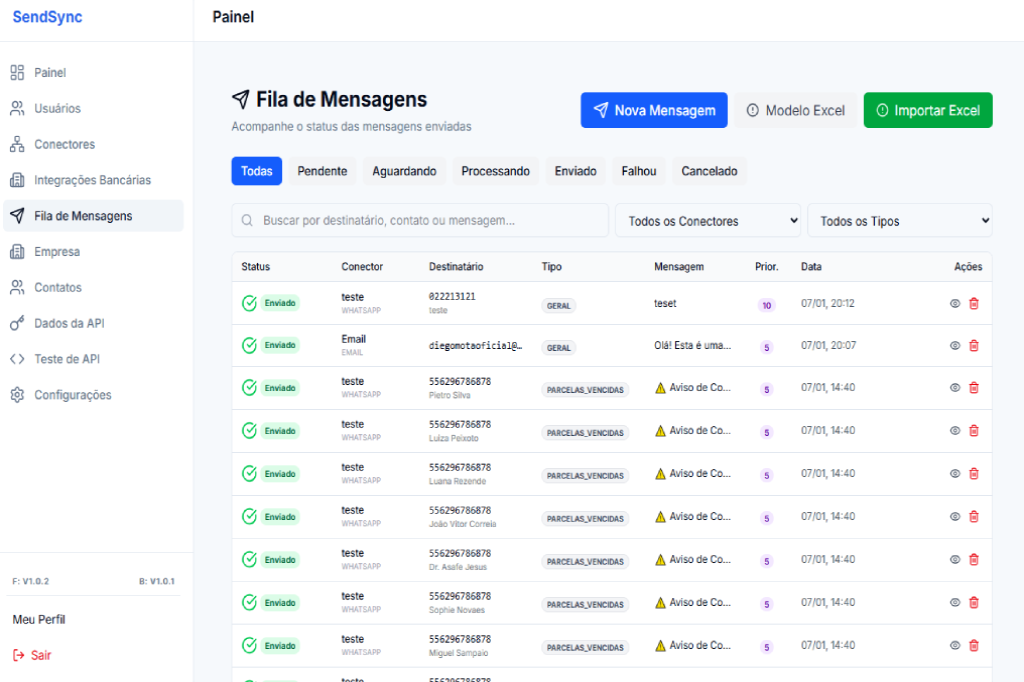Open the Todos os Conectores dropdown

708,220
